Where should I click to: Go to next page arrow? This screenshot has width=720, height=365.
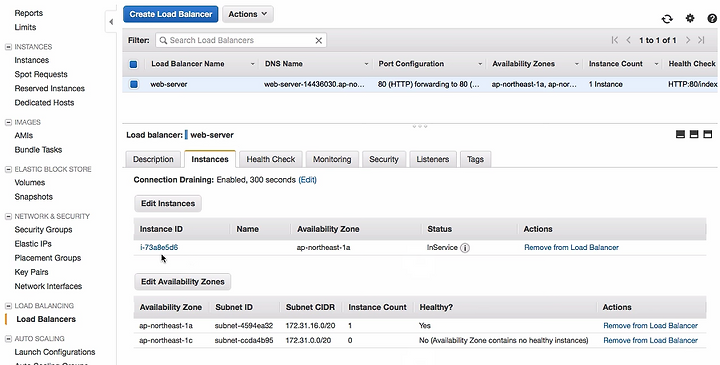click(x=688, y=40)
